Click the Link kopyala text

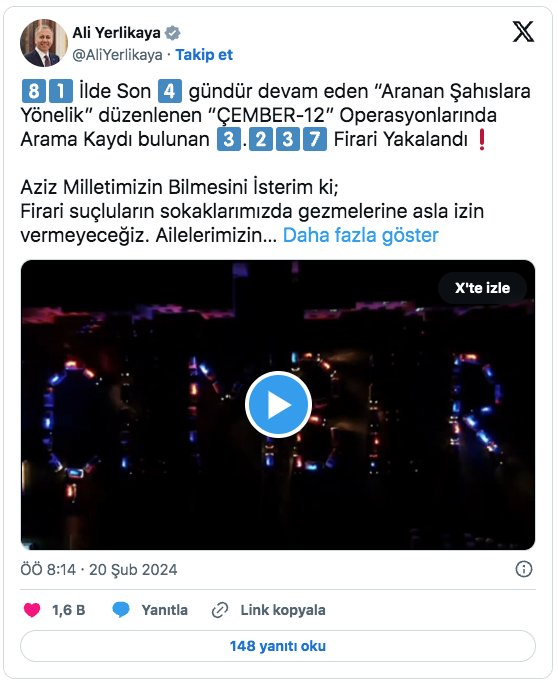[283, 610]
